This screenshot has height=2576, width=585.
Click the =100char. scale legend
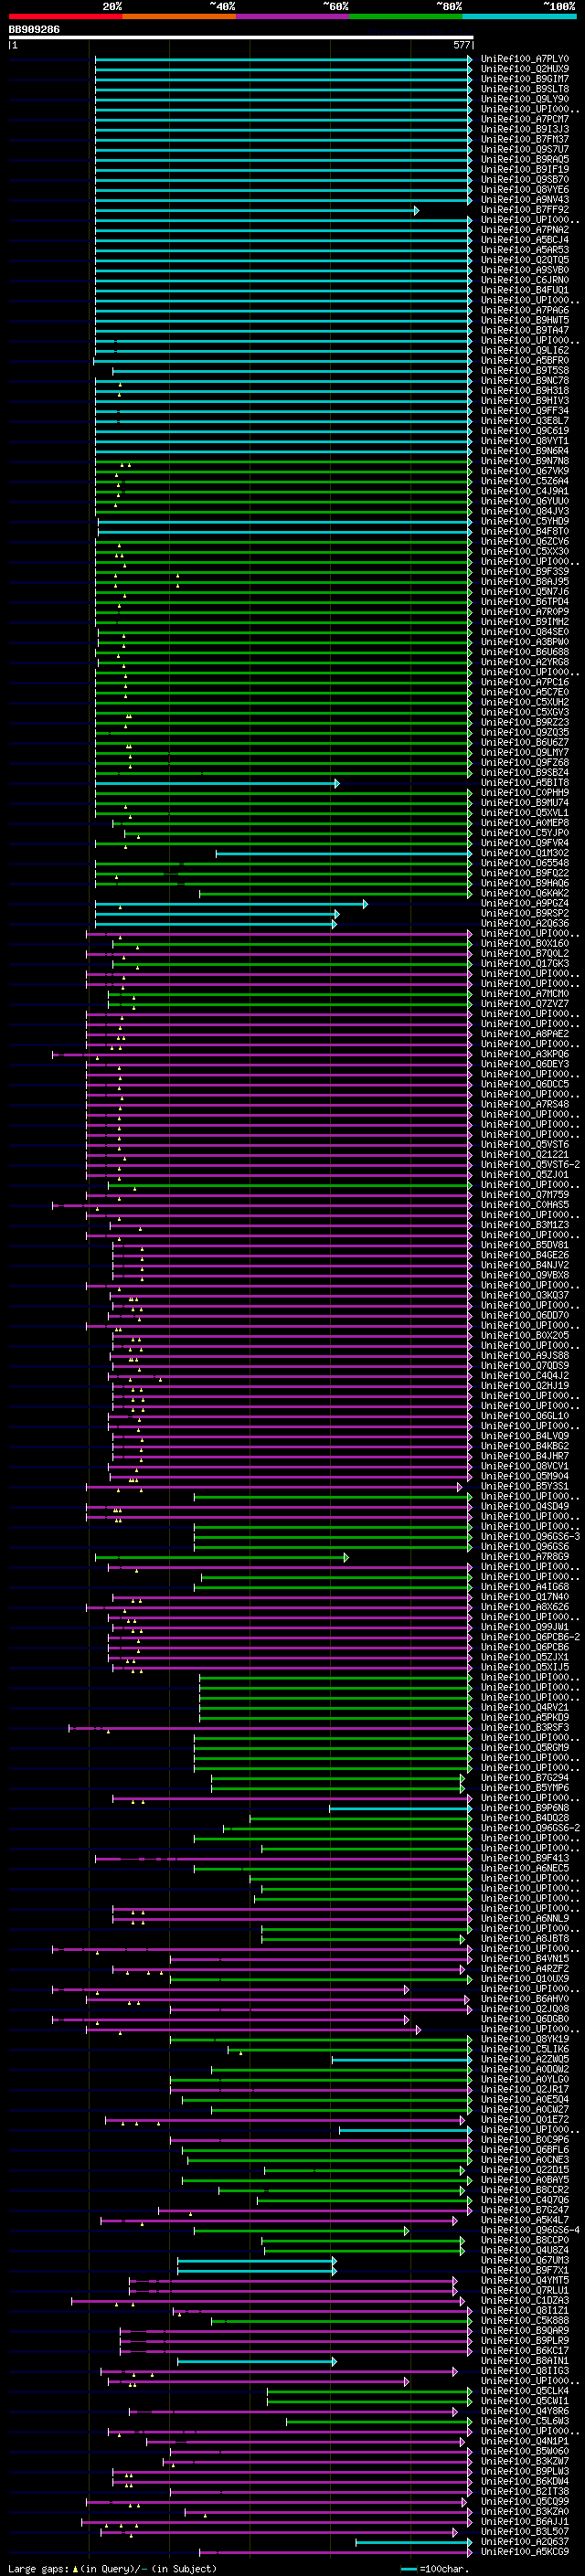click(434, 2569)
